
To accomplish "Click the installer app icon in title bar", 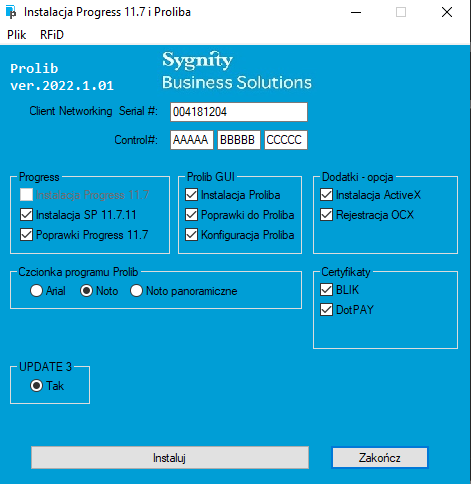I will [x=11, y=12].
